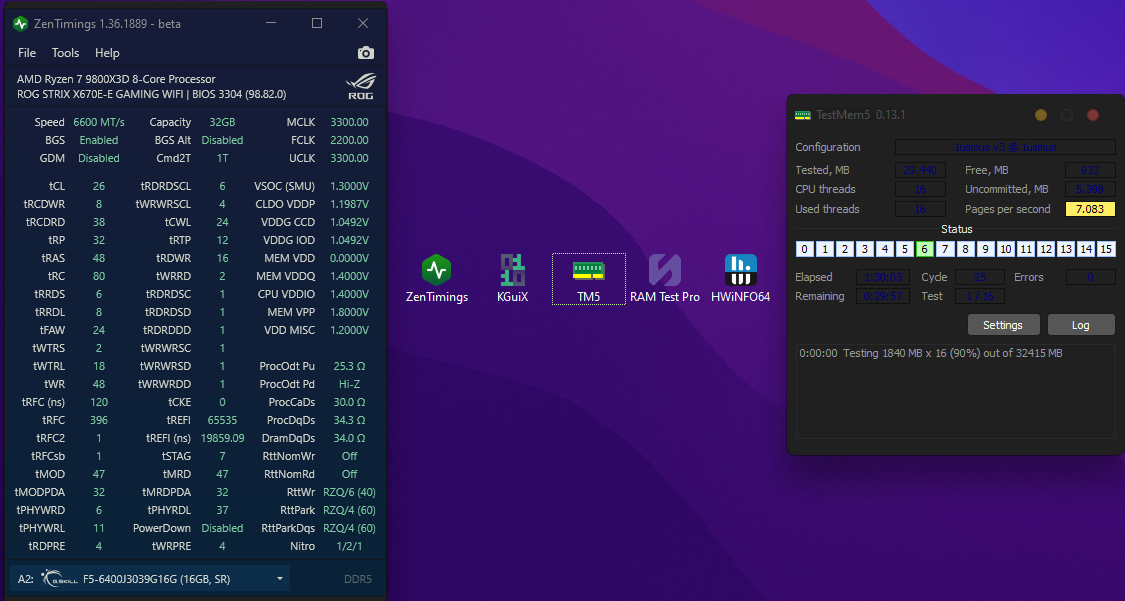Click G.Skill logo in module selector
The width and height of the screenshot is (1125, 601).
click(x=59, y=579)
